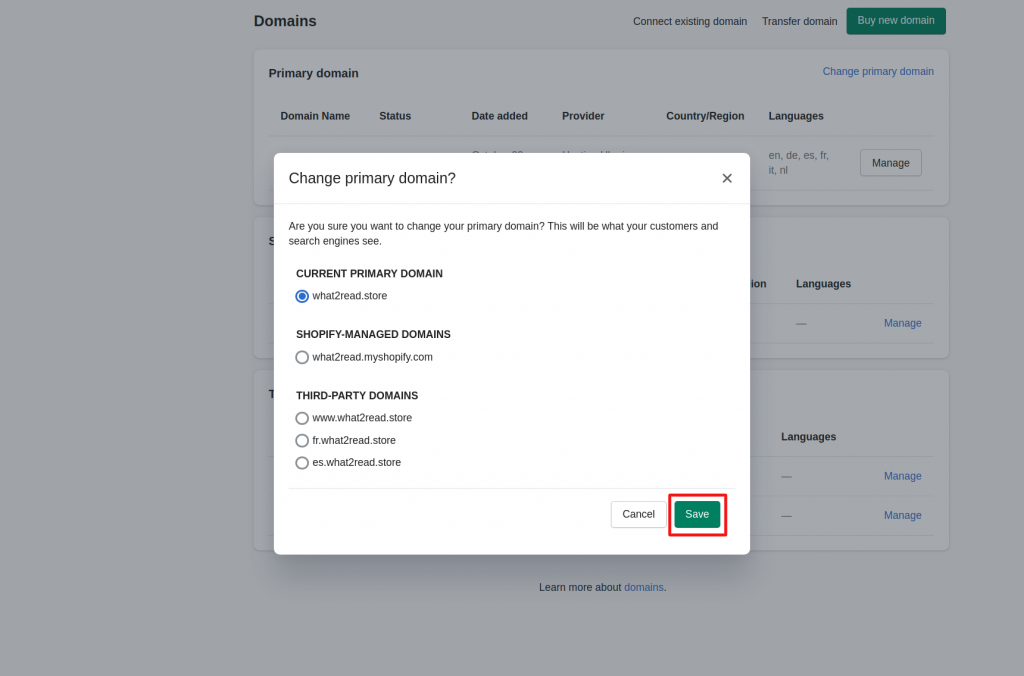Cancel the primary domain change
This screenshot has height=676, width=1024.
638,515
